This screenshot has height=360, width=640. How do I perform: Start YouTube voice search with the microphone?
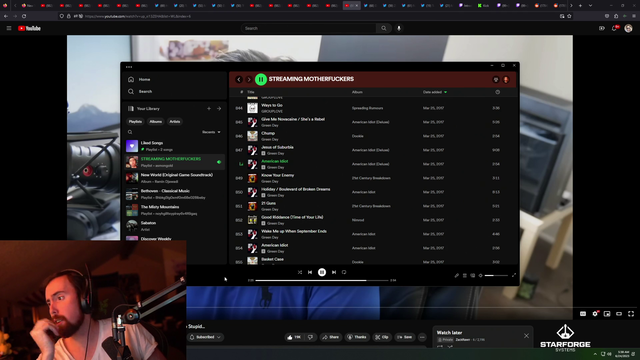tap(399, 28)
